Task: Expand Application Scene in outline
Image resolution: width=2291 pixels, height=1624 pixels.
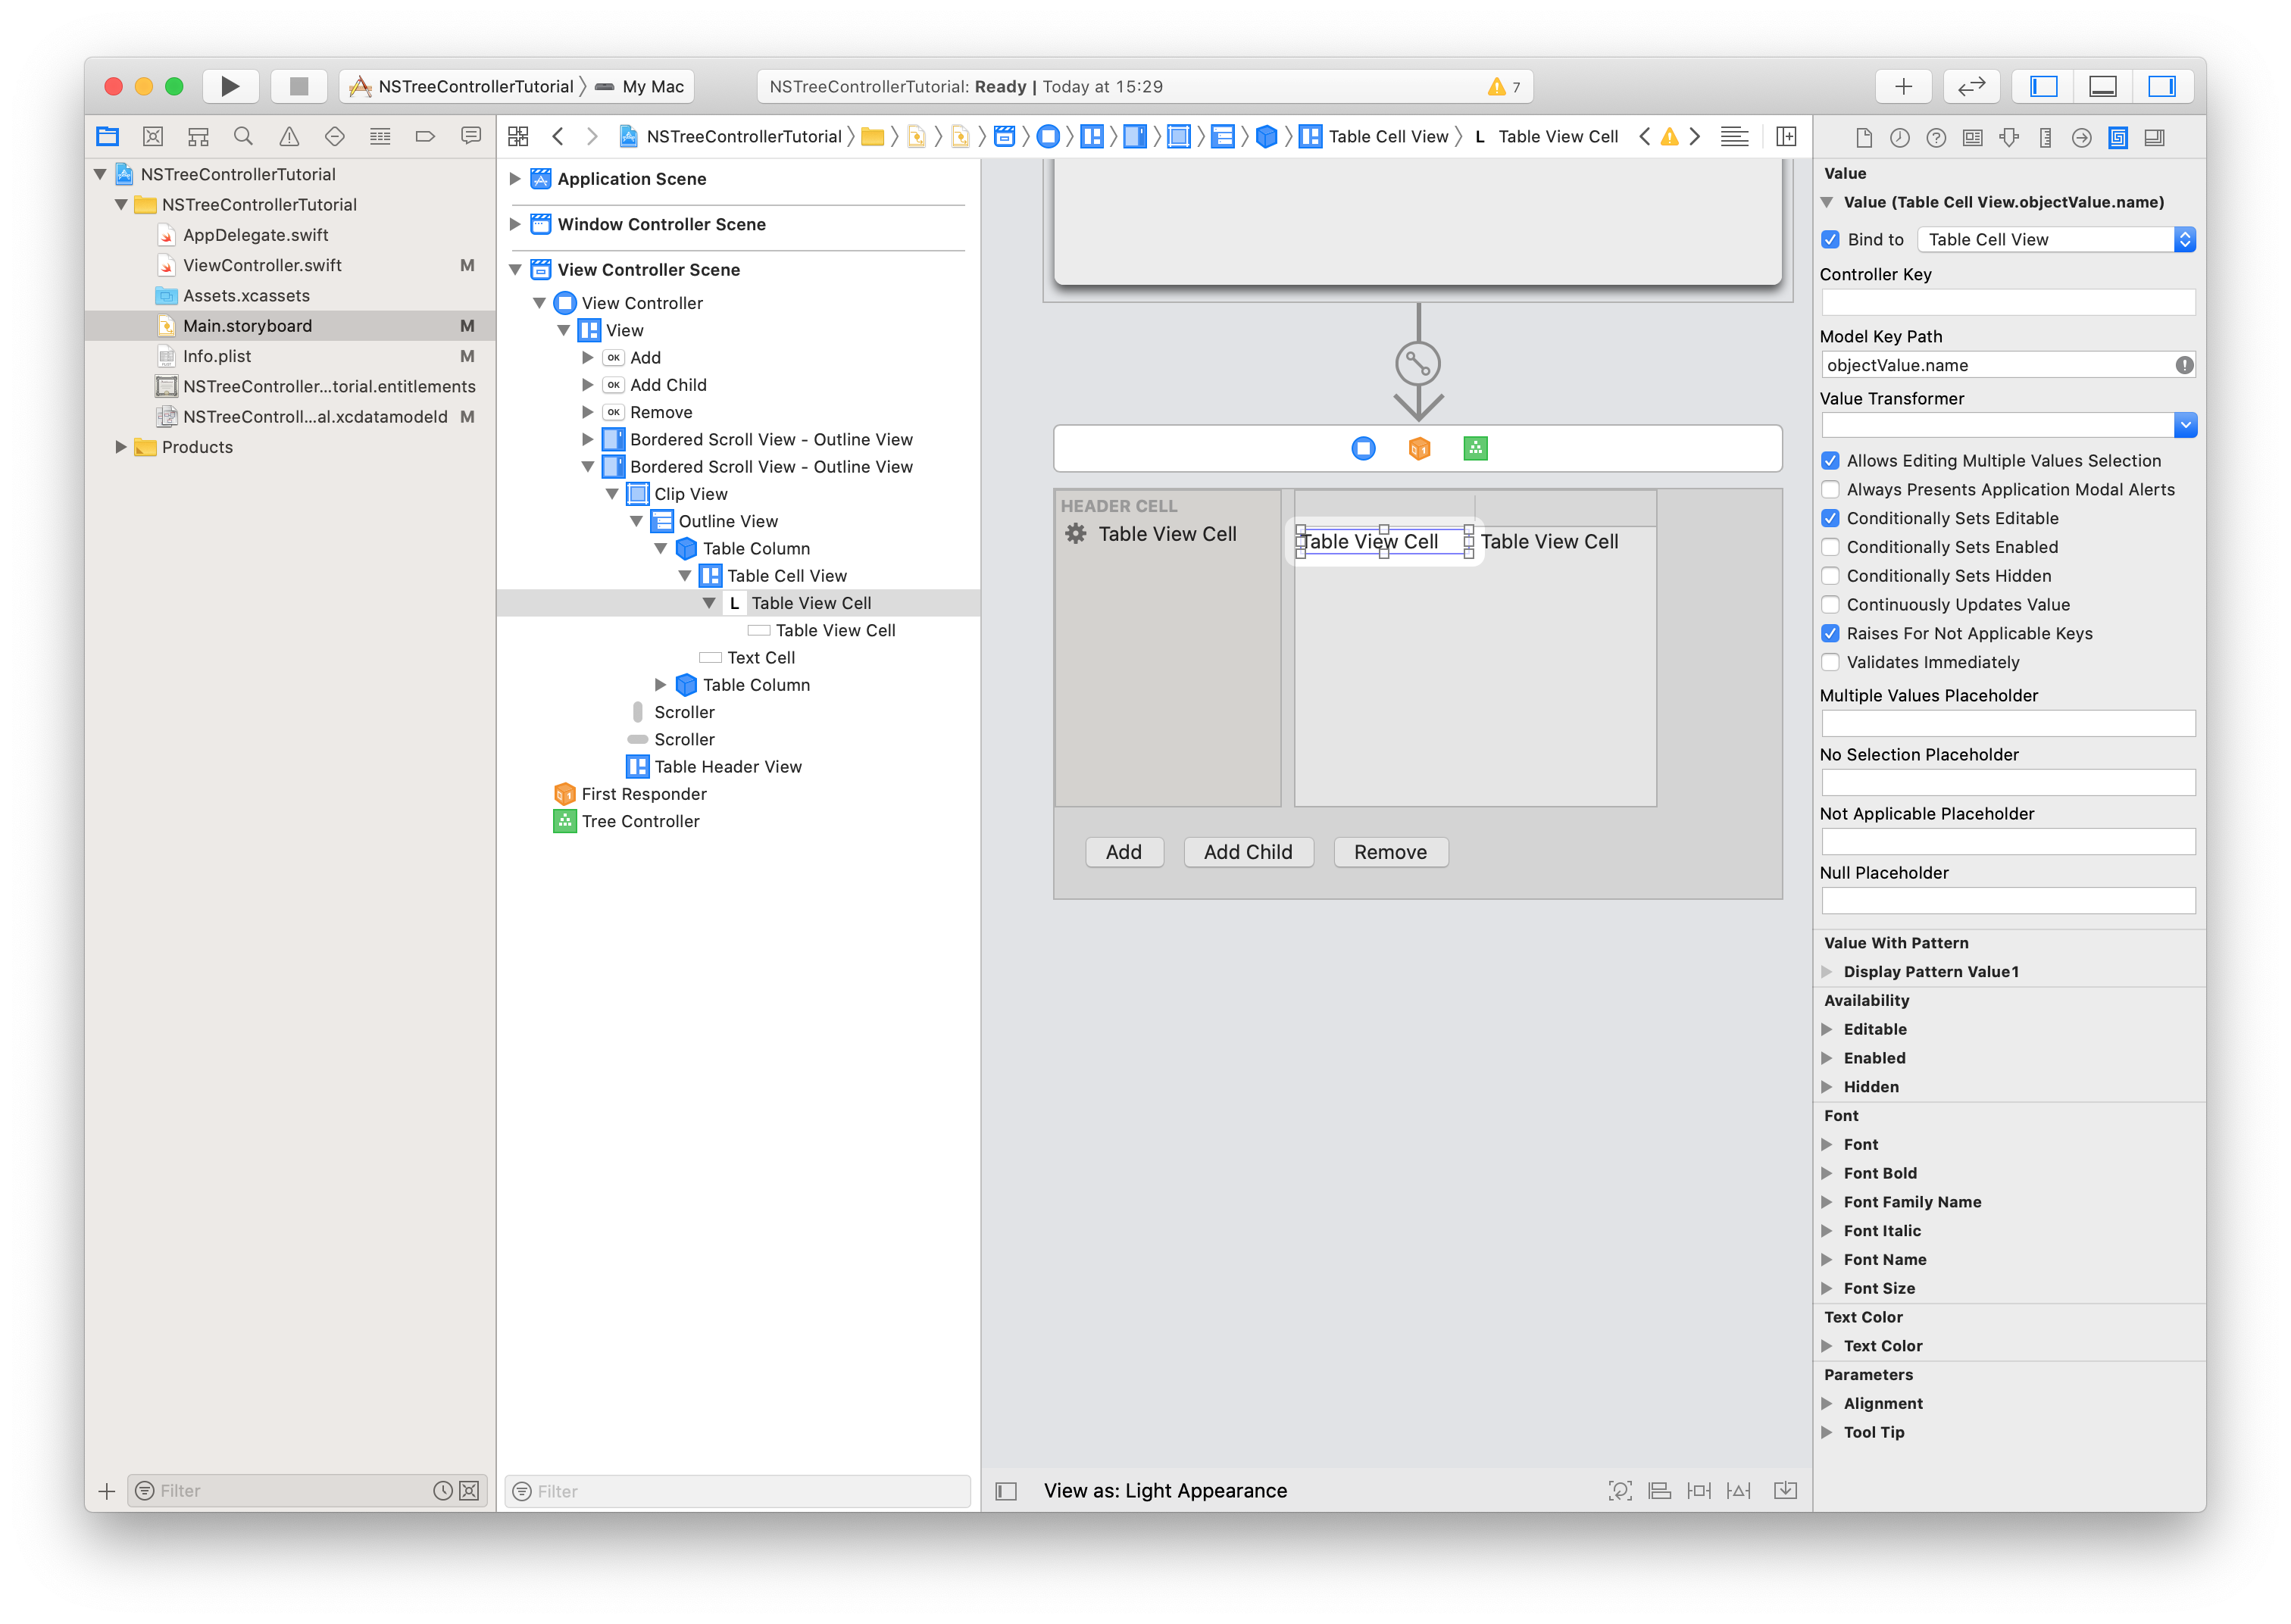Action: pyautogui.click(x=515, y=179)
